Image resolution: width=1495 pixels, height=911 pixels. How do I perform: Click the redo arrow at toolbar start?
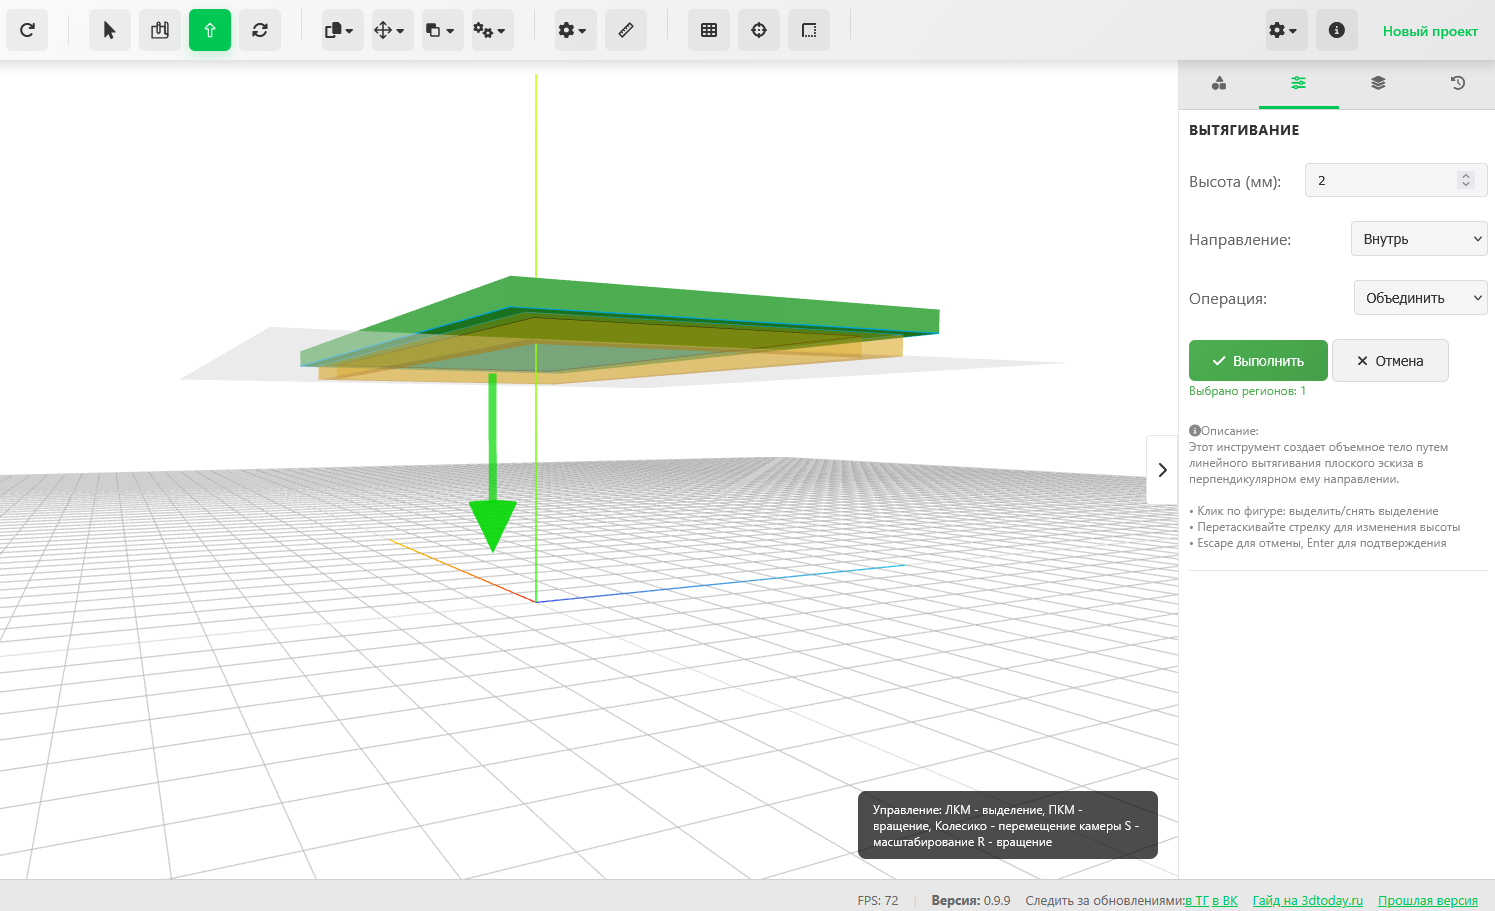click(27, 30)
